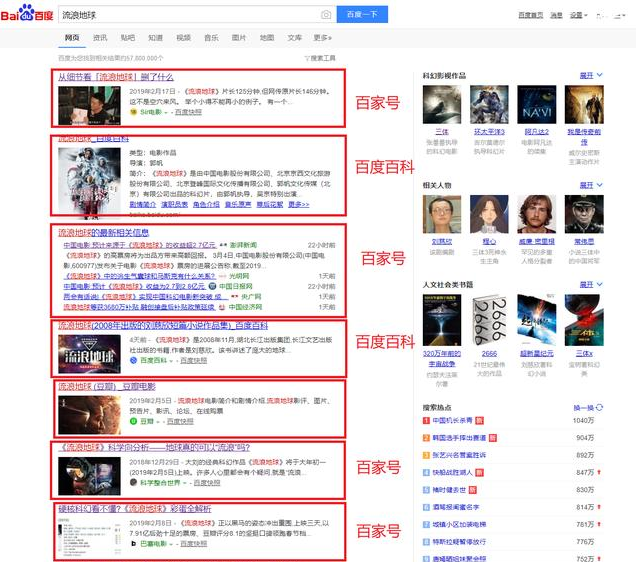
Task: Click the 百度百科 source icon in fourth result
Action: (133, 360)
